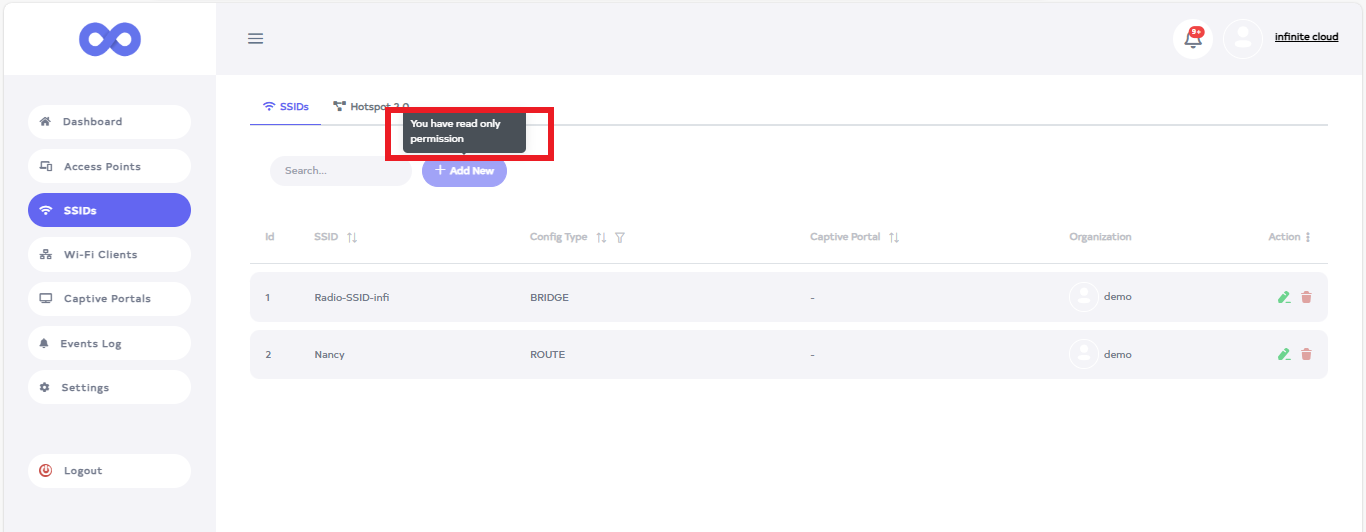This screenshot has width=1366, height=532.
Task: Delete the Nancy SSID row
Action: pos(1306,354)
